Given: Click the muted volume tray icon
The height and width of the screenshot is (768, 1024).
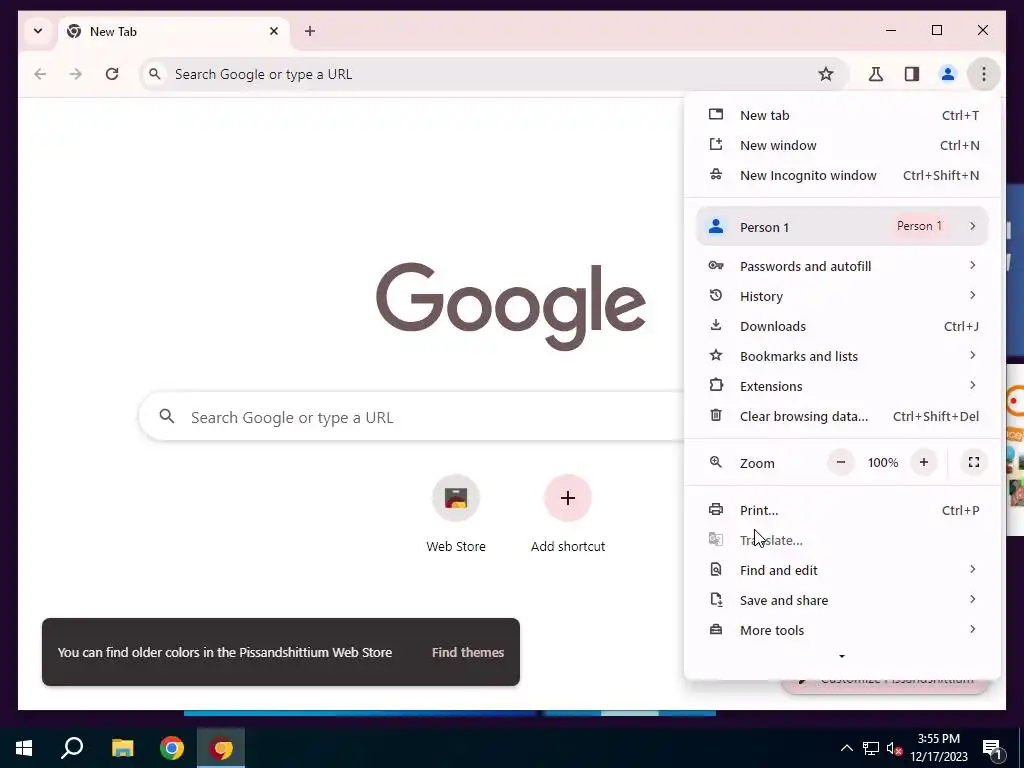Looking at the screenshot, I should (895, 748).
